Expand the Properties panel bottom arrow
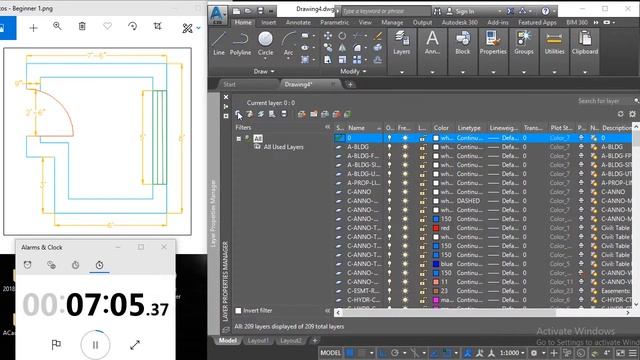 pyautogui.click(x=493, y=72)
